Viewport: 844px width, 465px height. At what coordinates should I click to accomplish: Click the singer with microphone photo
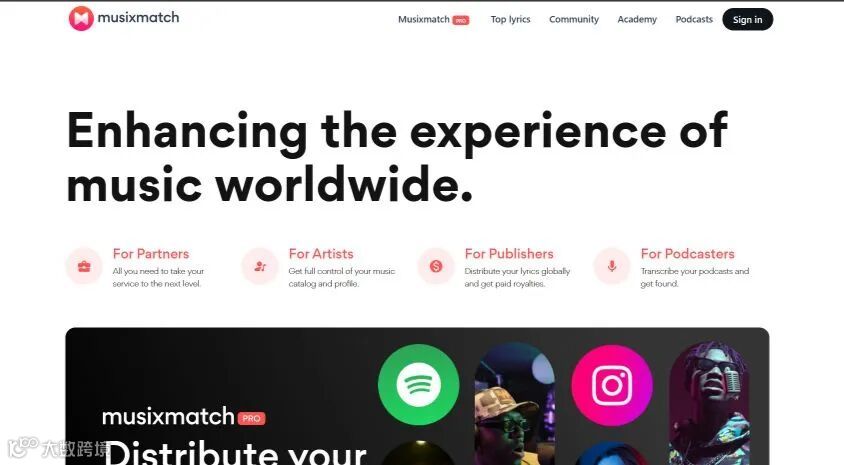[x=709, y=403]
